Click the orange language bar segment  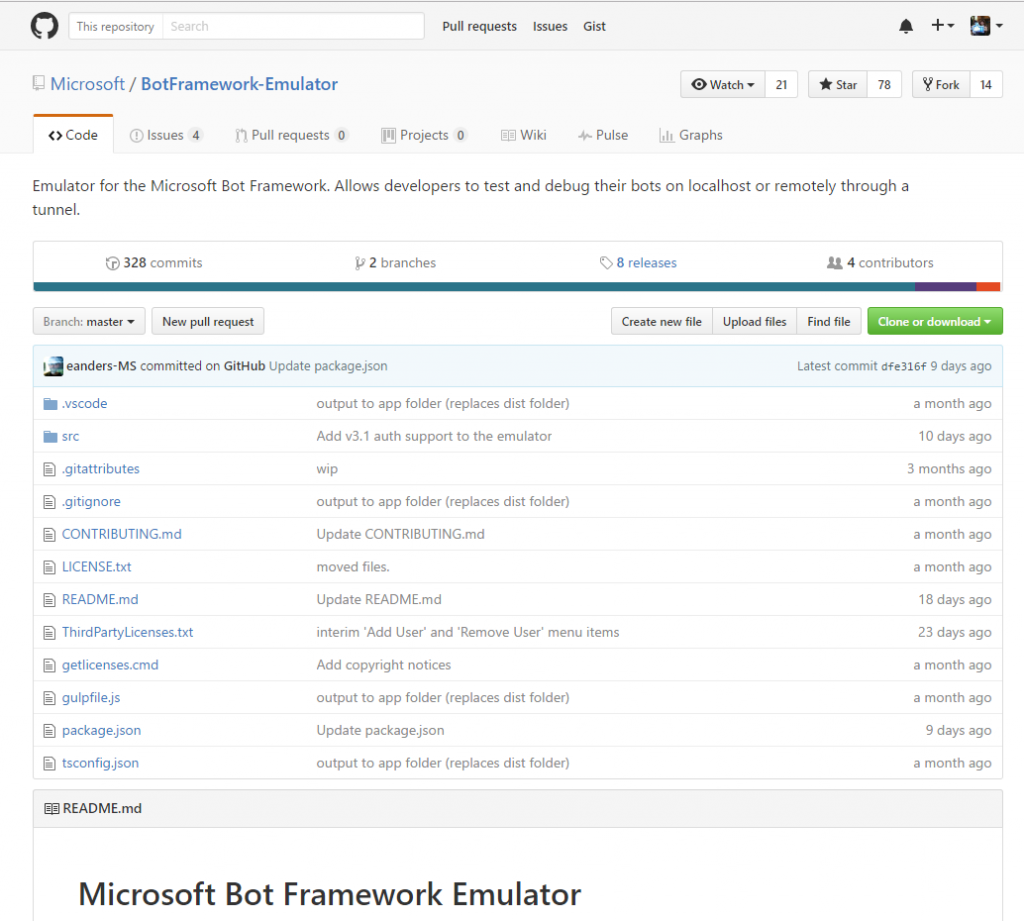989,287
